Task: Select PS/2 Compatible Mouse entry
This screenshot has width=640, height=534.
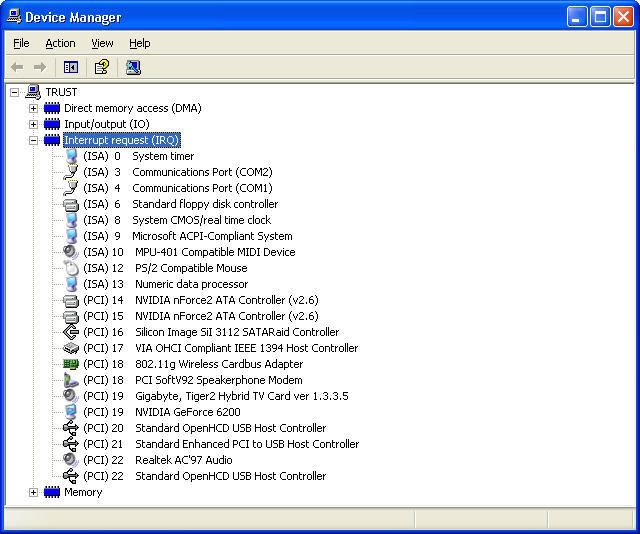Action: (165, 268)
